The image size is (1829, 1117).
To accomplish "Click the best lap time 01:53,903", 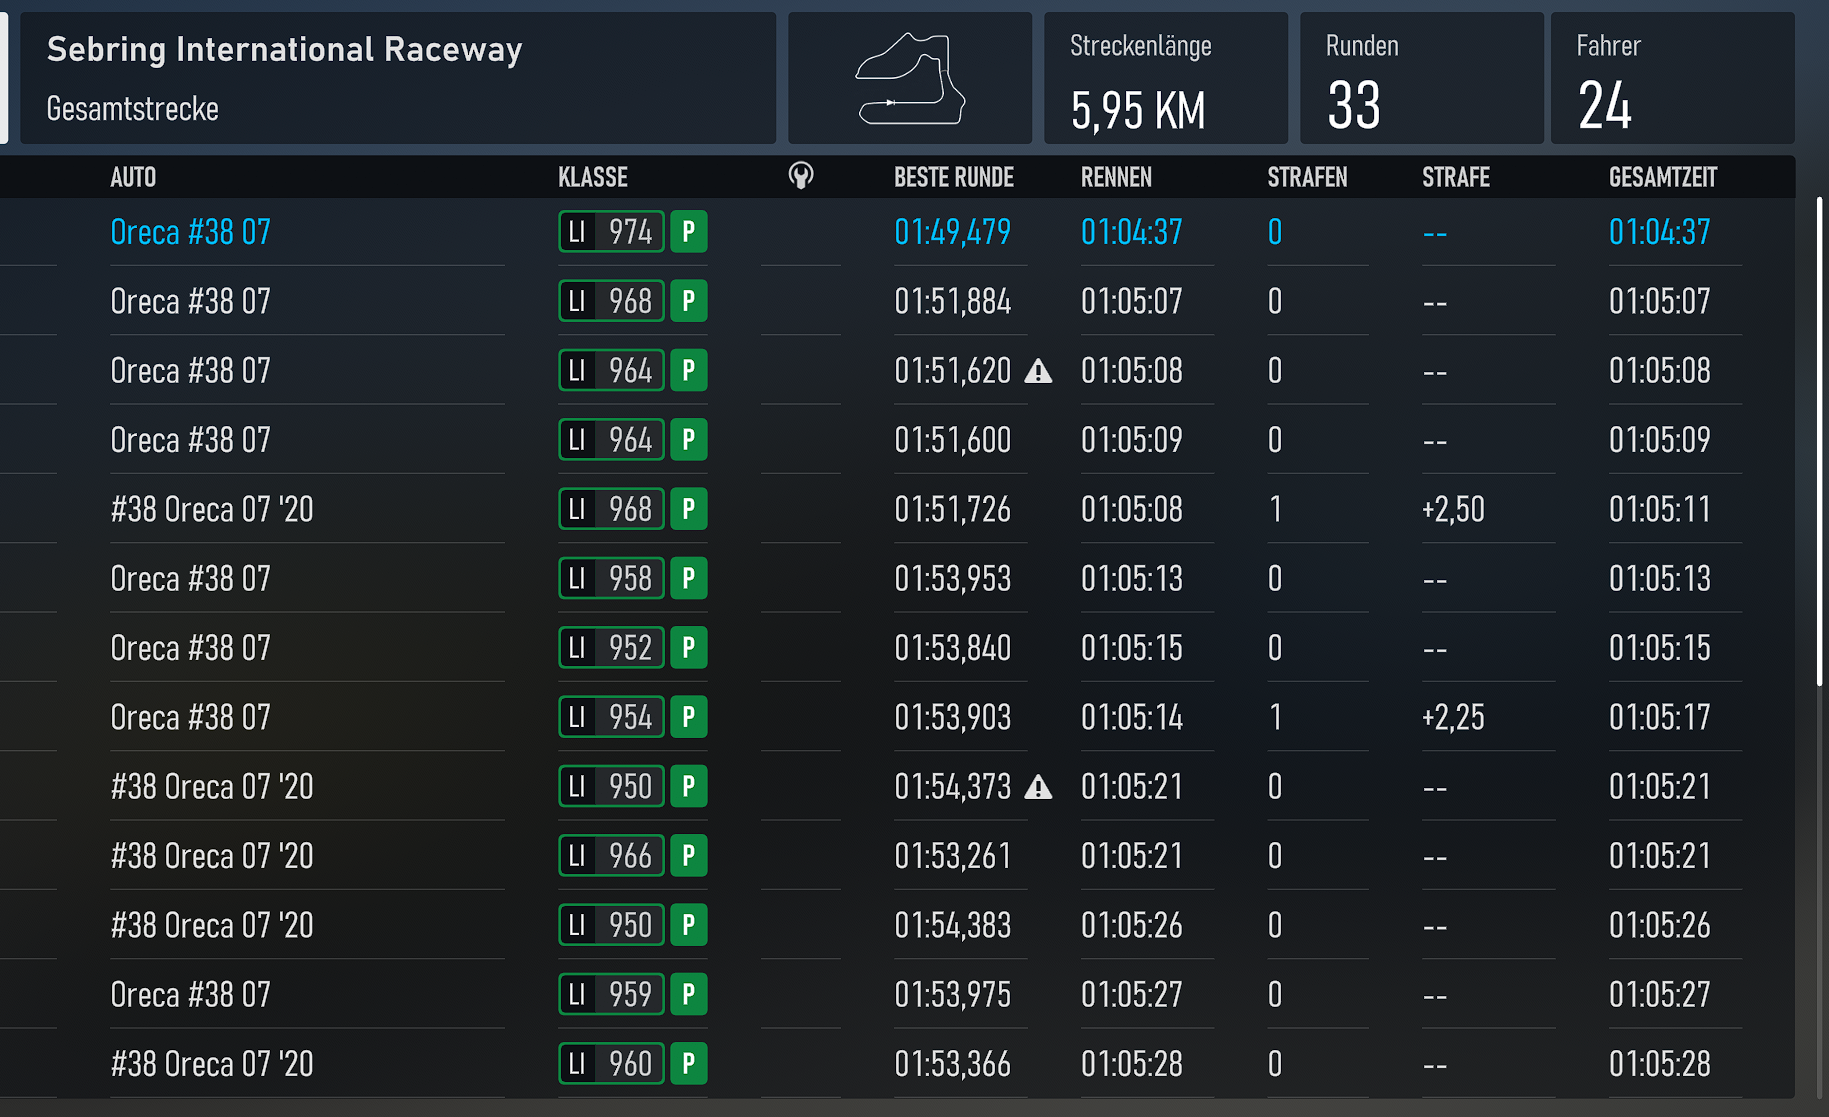I will pos(952,717).
